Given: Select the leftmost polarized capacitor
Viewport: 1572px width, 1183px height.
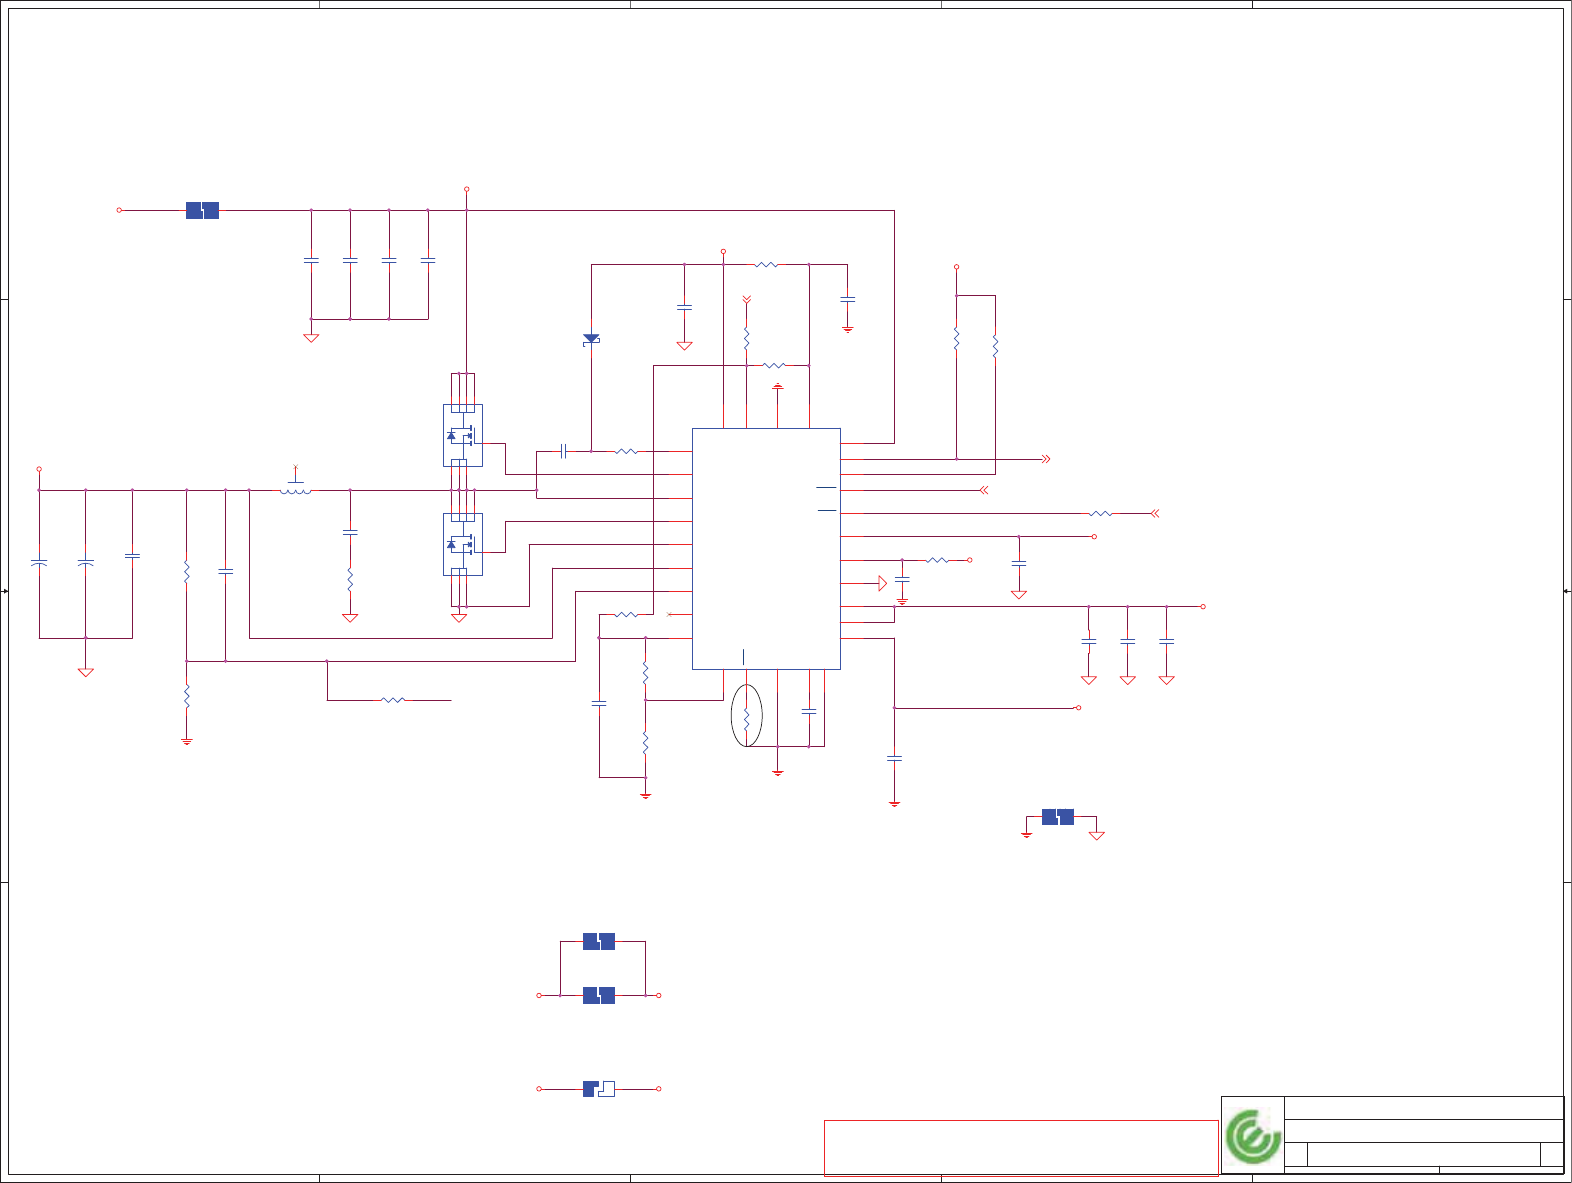Looking at the screenshot, I should coord(39,564).
